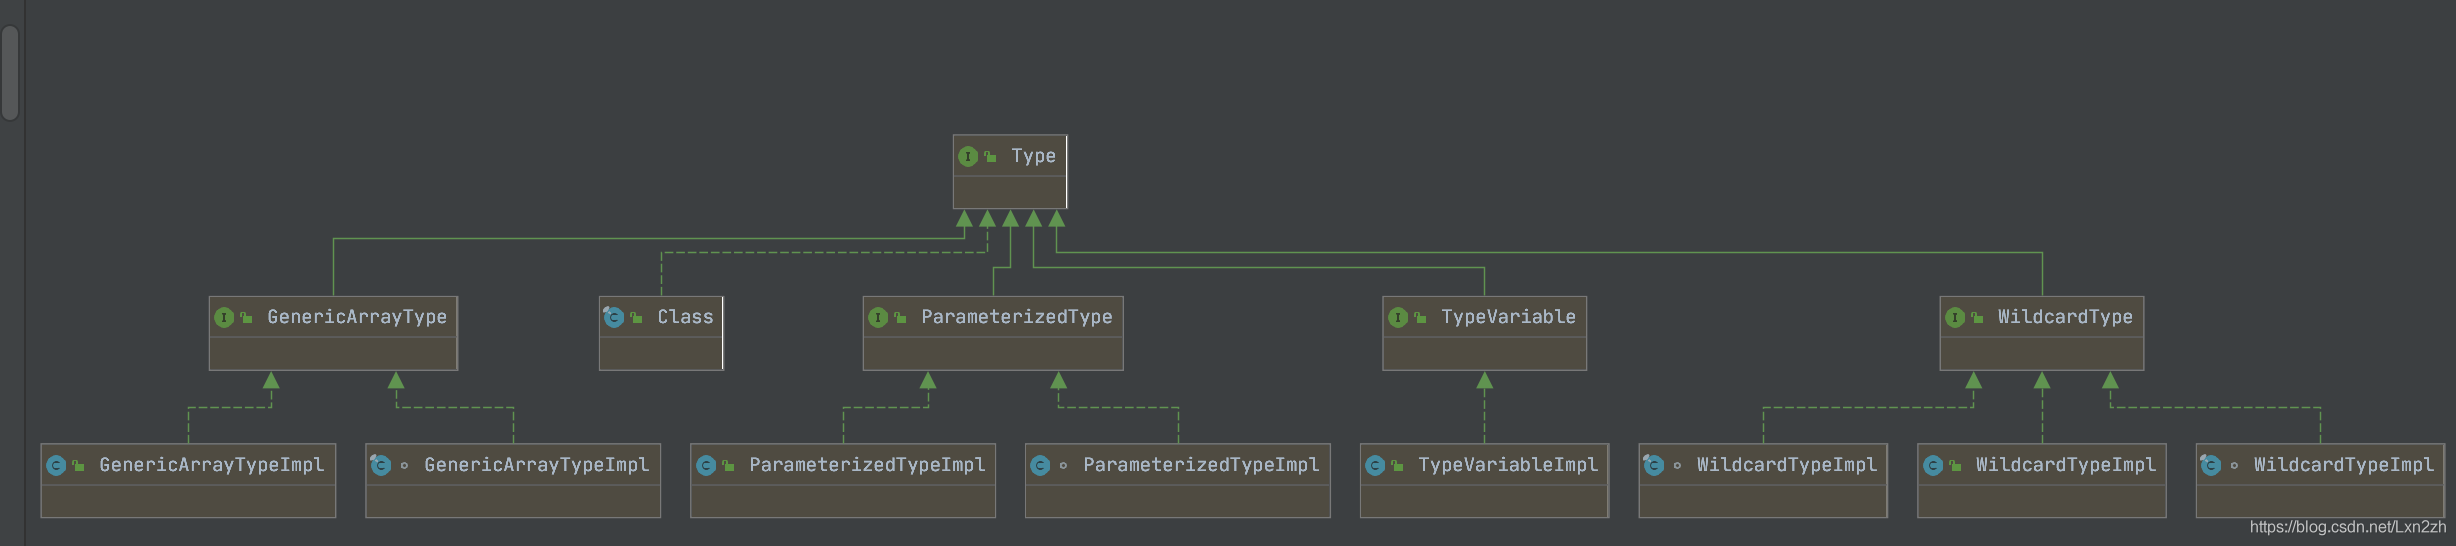2456x546 pixels.
Task: Click the lock icon beside ParameterizedType
Action: [900, 317]
